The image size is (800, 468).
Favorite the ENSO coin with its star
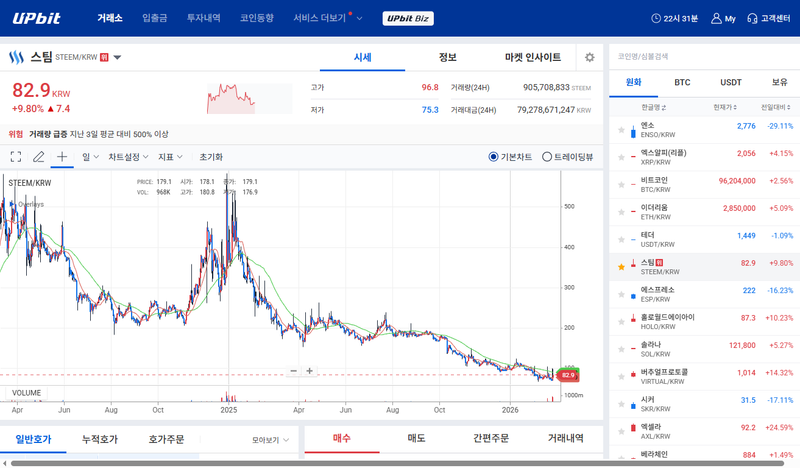coord(621,130)
